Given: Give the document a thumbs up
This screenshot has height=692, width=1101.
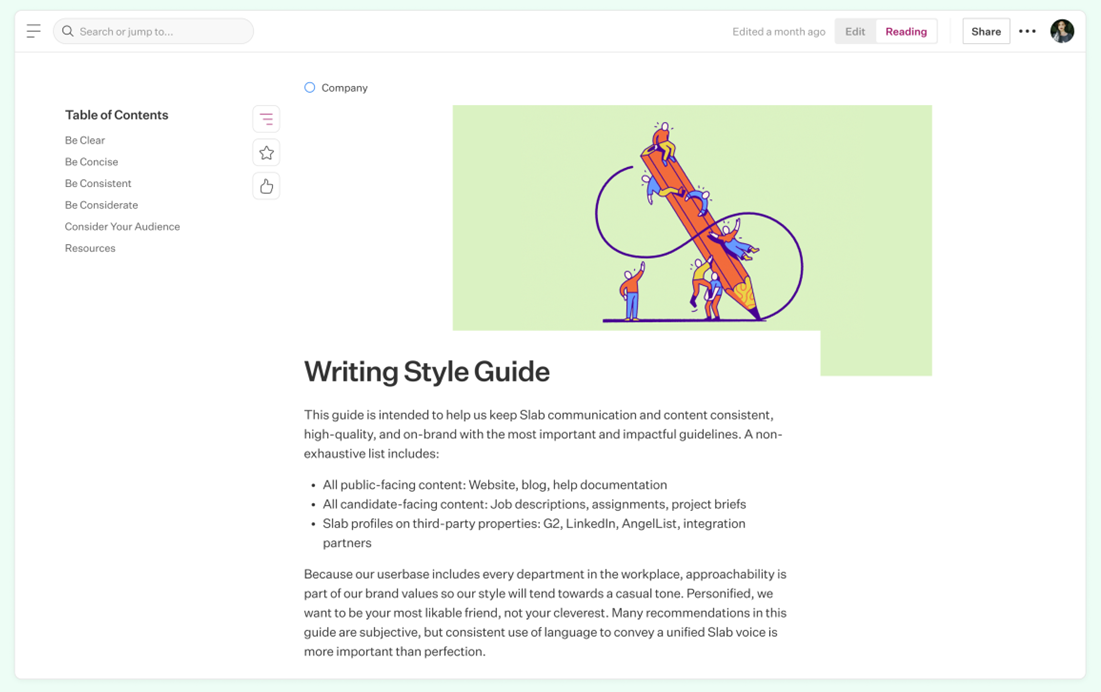Looking at the screenshot, I should tap(266, 185).
